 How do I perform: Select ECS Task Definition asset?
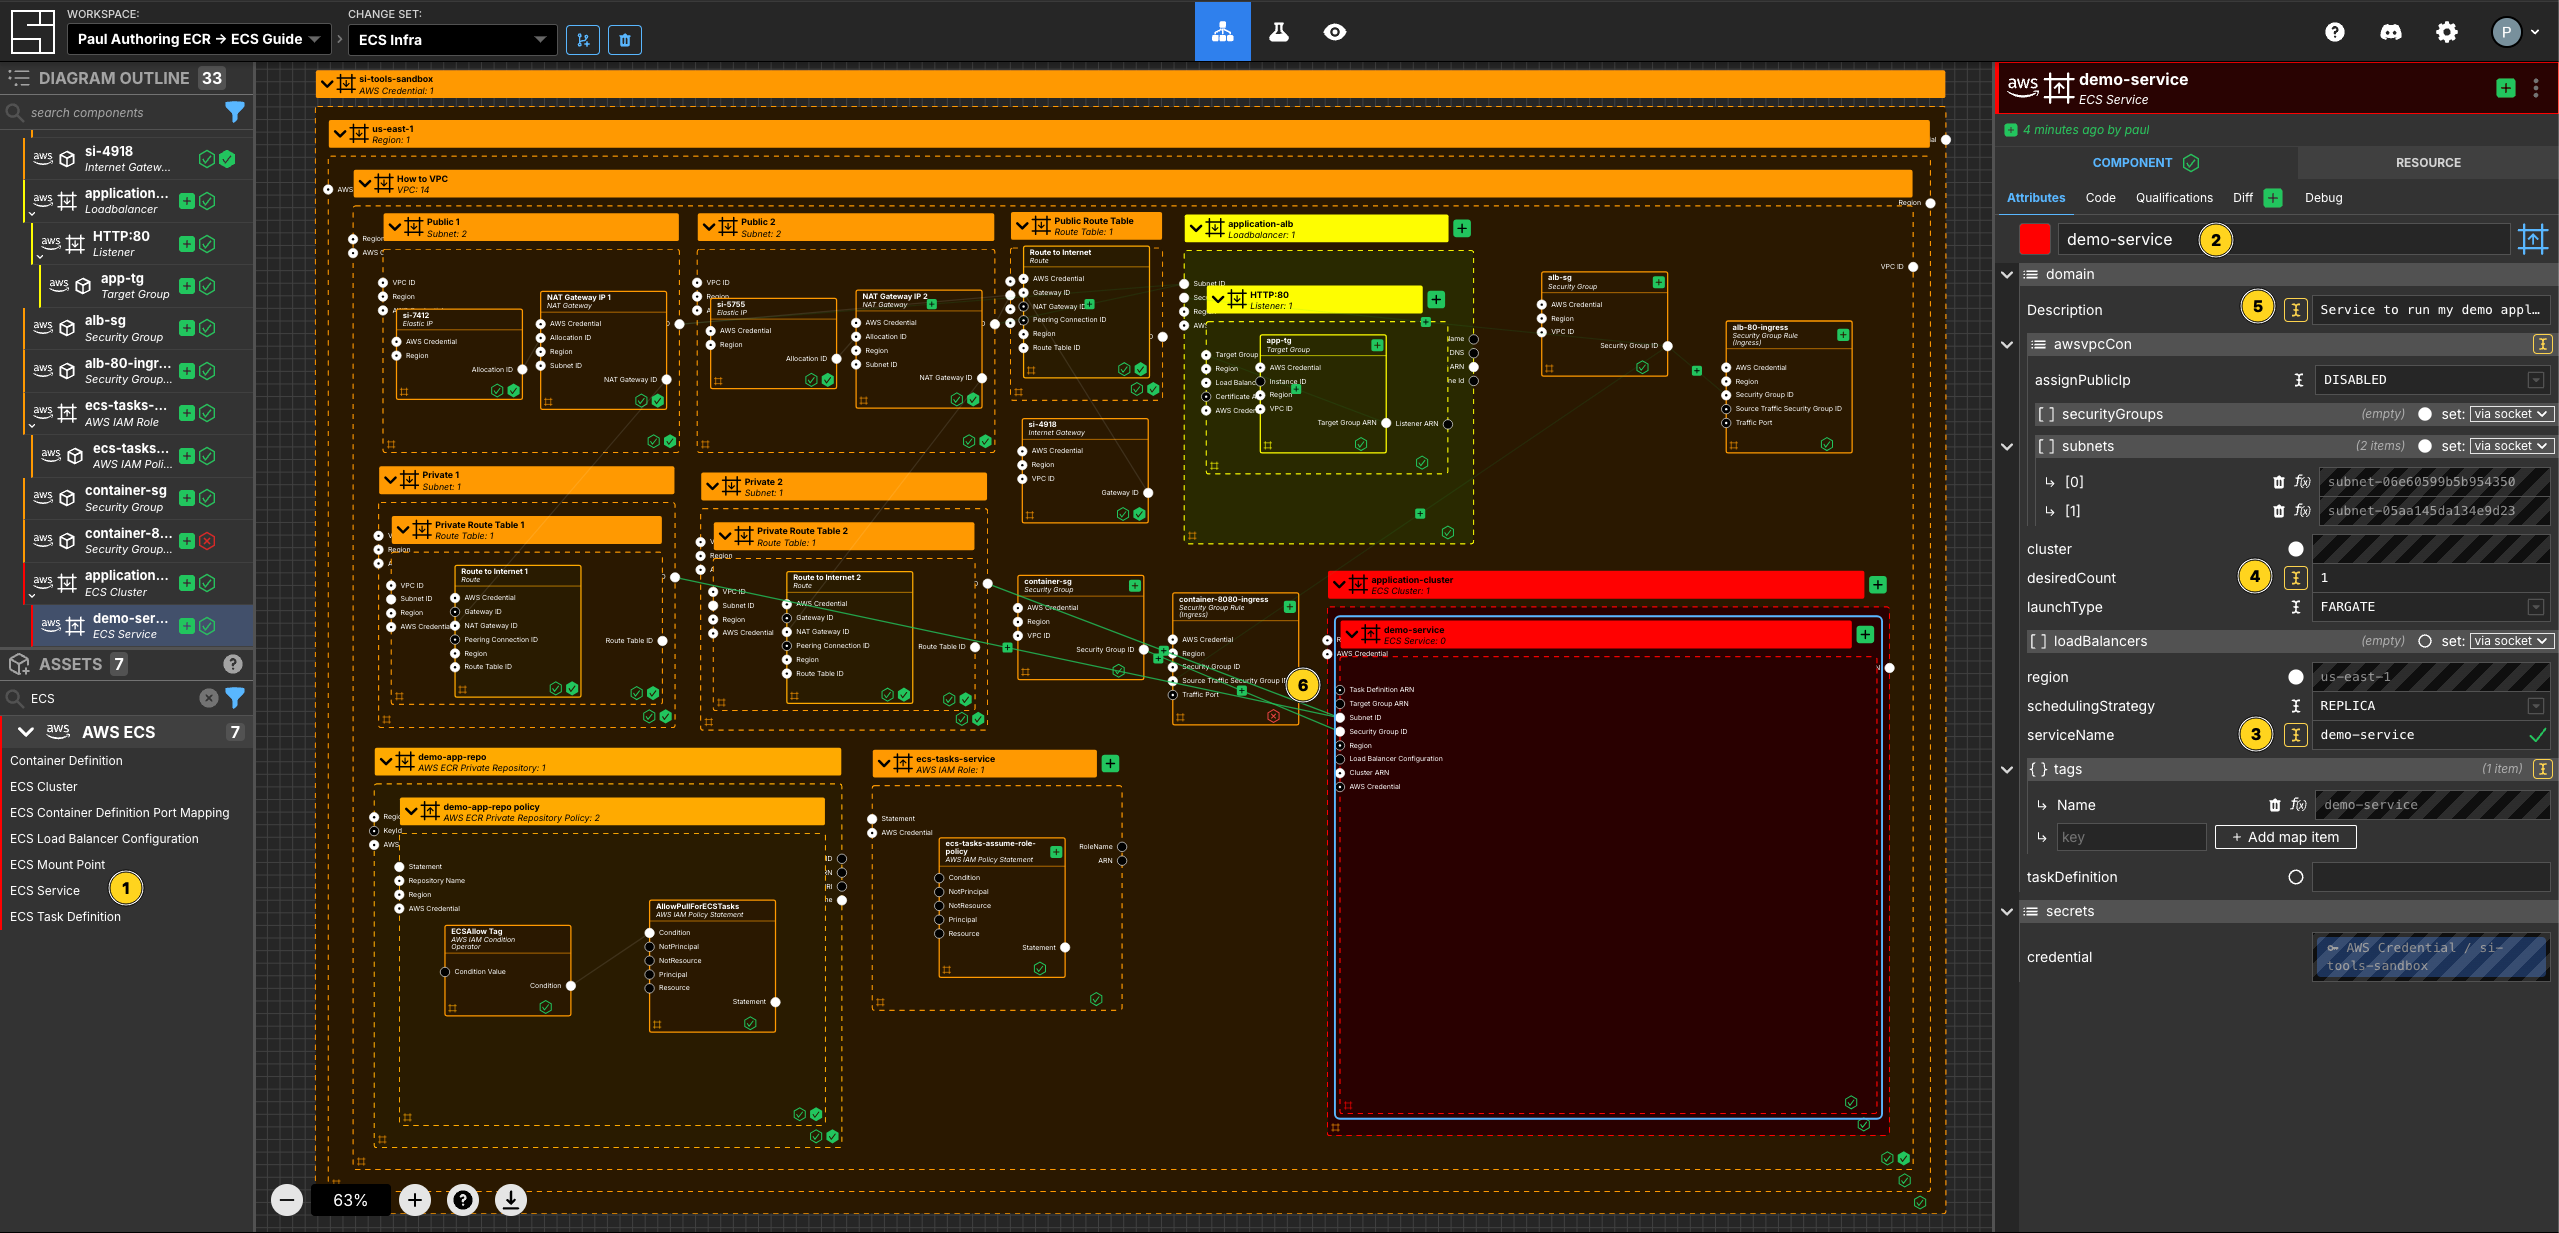click(65, 917)
